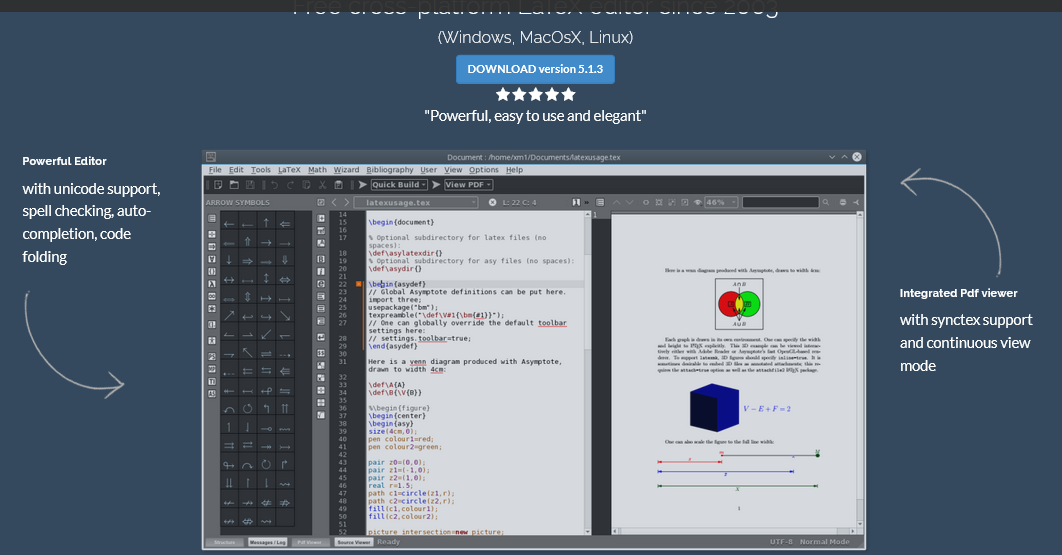Click the Copy toolbar icon

(x=306, y=184)
